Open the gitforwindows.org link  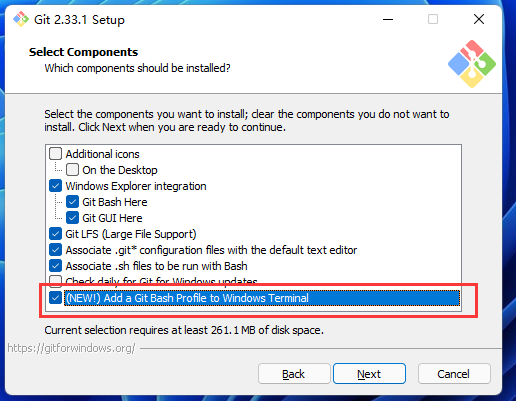click(71, 348)
